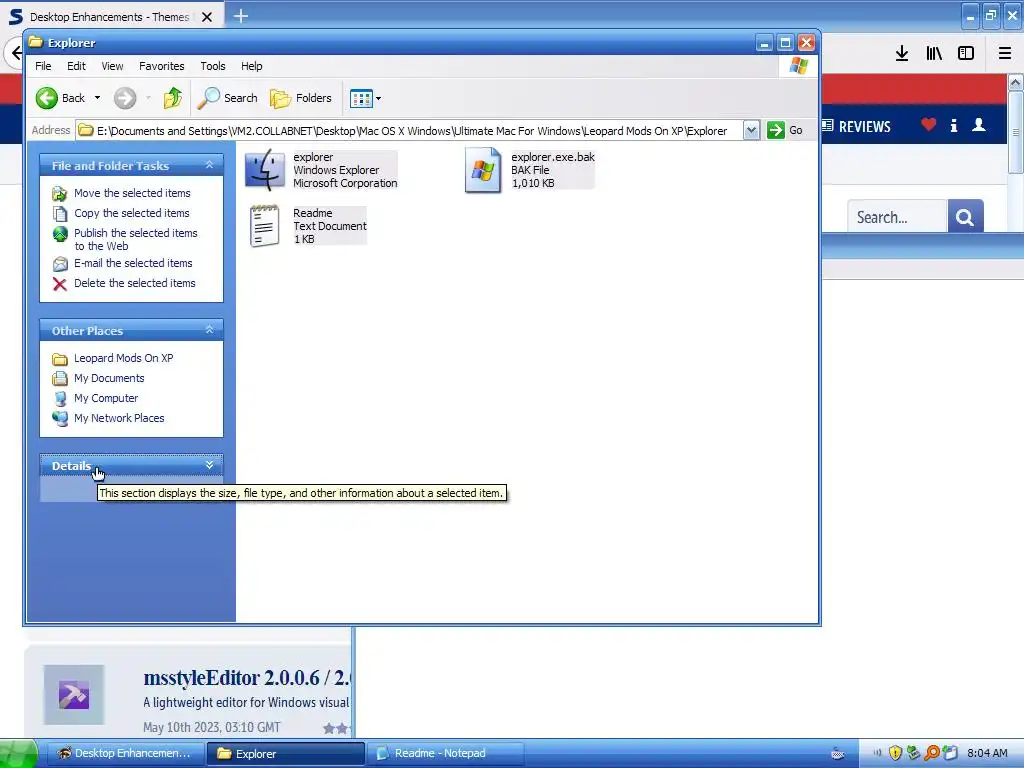Collapse the File and Folder Tasks panel
This screenshot has height=768, width=1024.
pyautogui.click(x=210, y=165)
